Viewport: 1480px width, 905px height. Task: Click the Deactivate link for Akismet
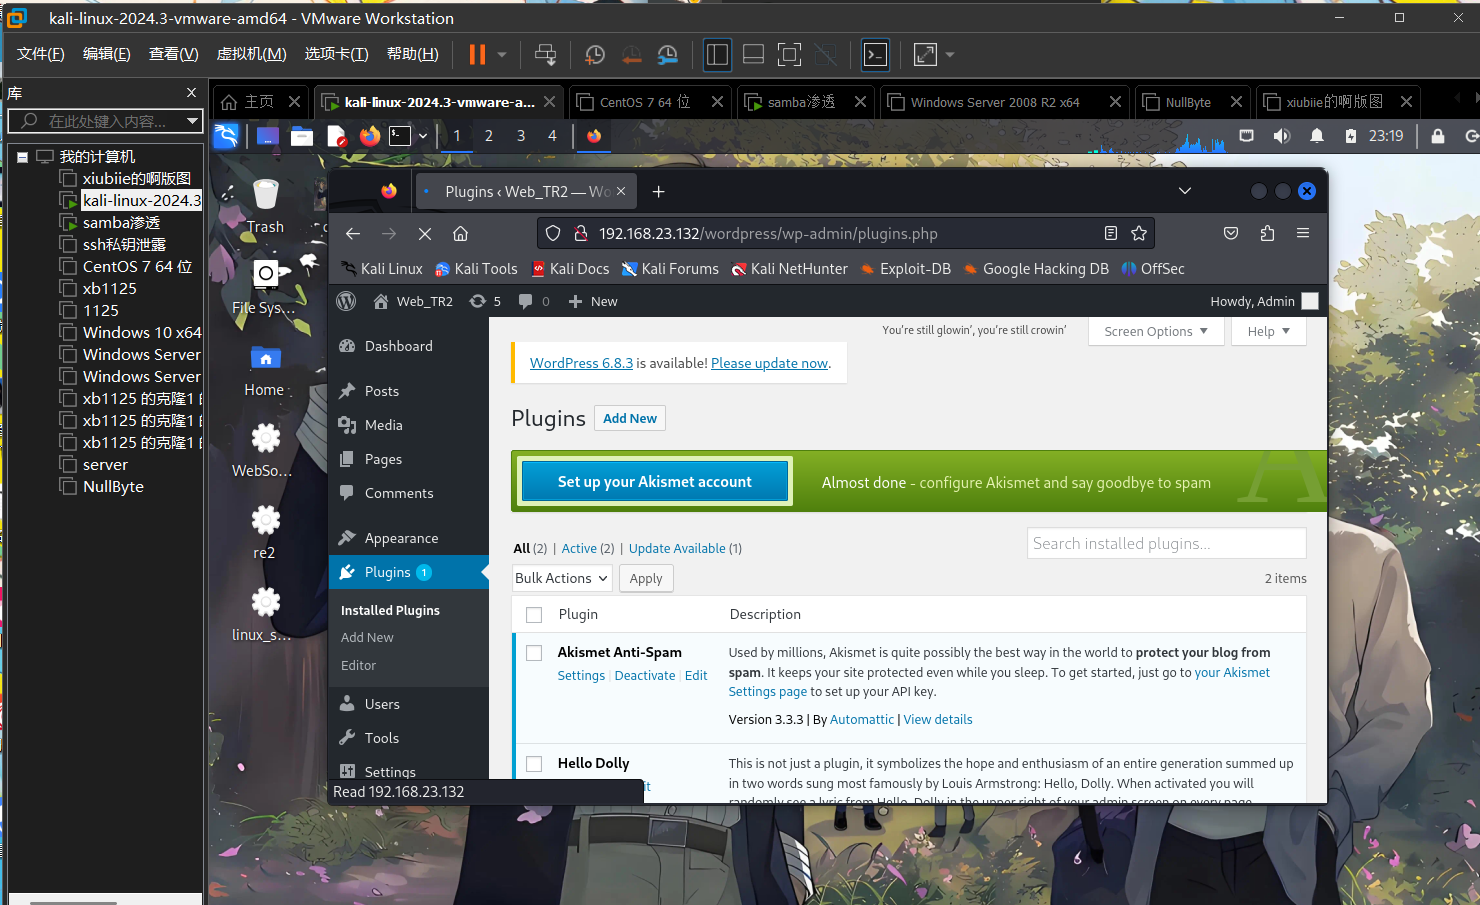pyautogui.click(x=644, y=676)
